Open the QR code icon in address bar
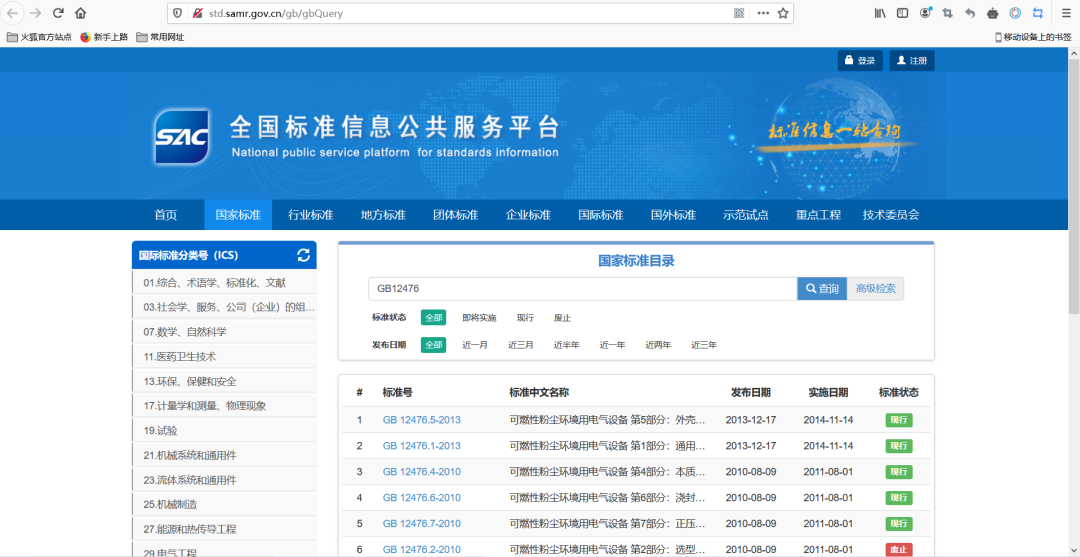This screenshot has width=1080, height=557. [740, 13]
